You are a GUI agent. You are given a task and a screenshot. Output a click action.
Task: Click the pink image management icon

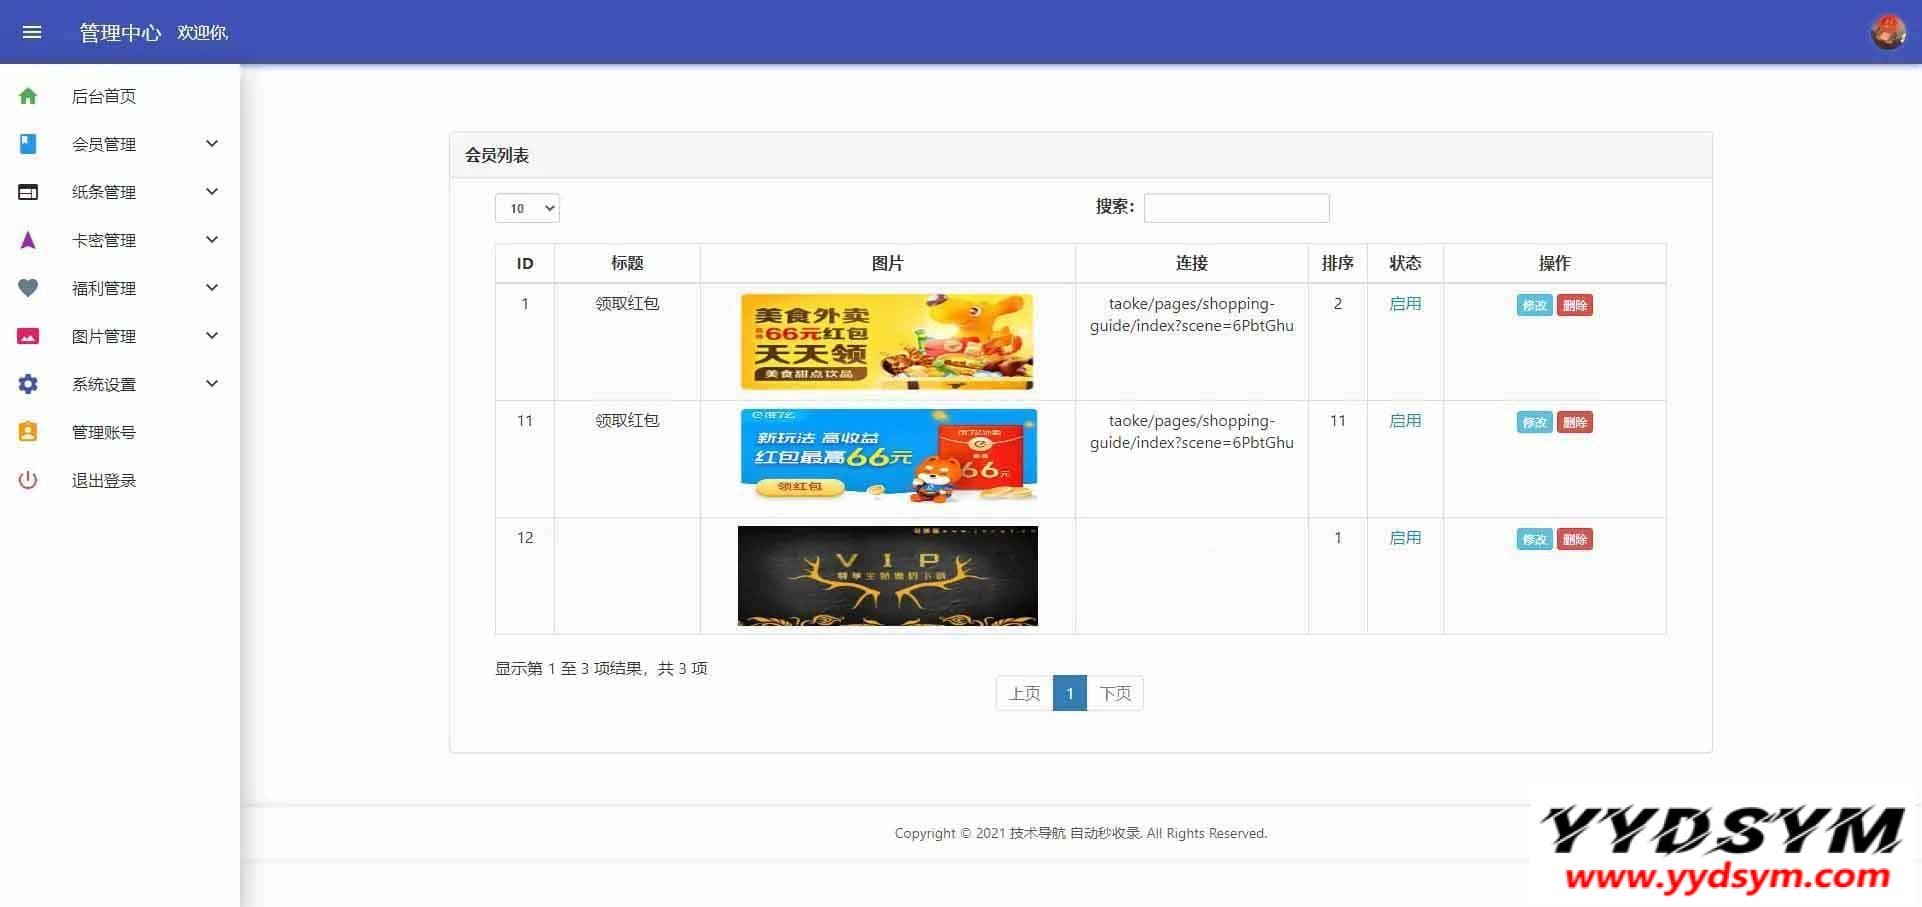tap(28, 336)
